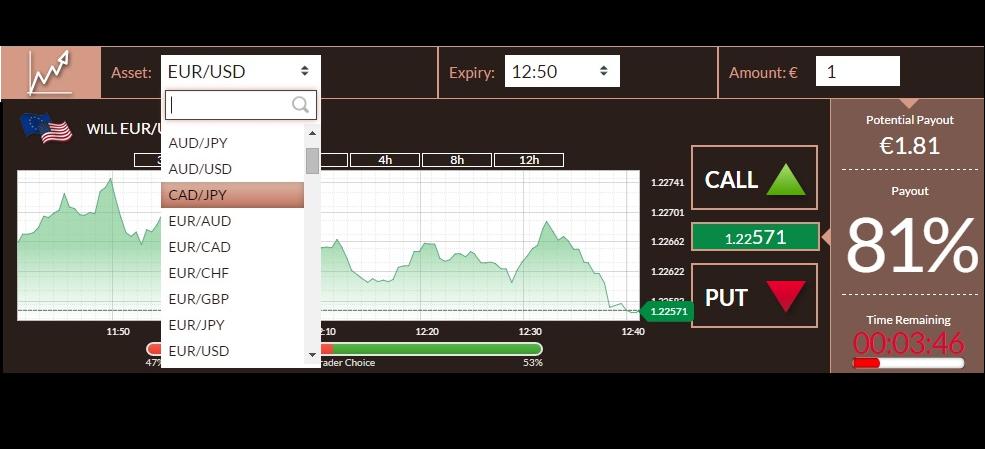This screenshot has height=449, width=985.
Task: Place a PUT trade
Action: [x=754, y=296]
